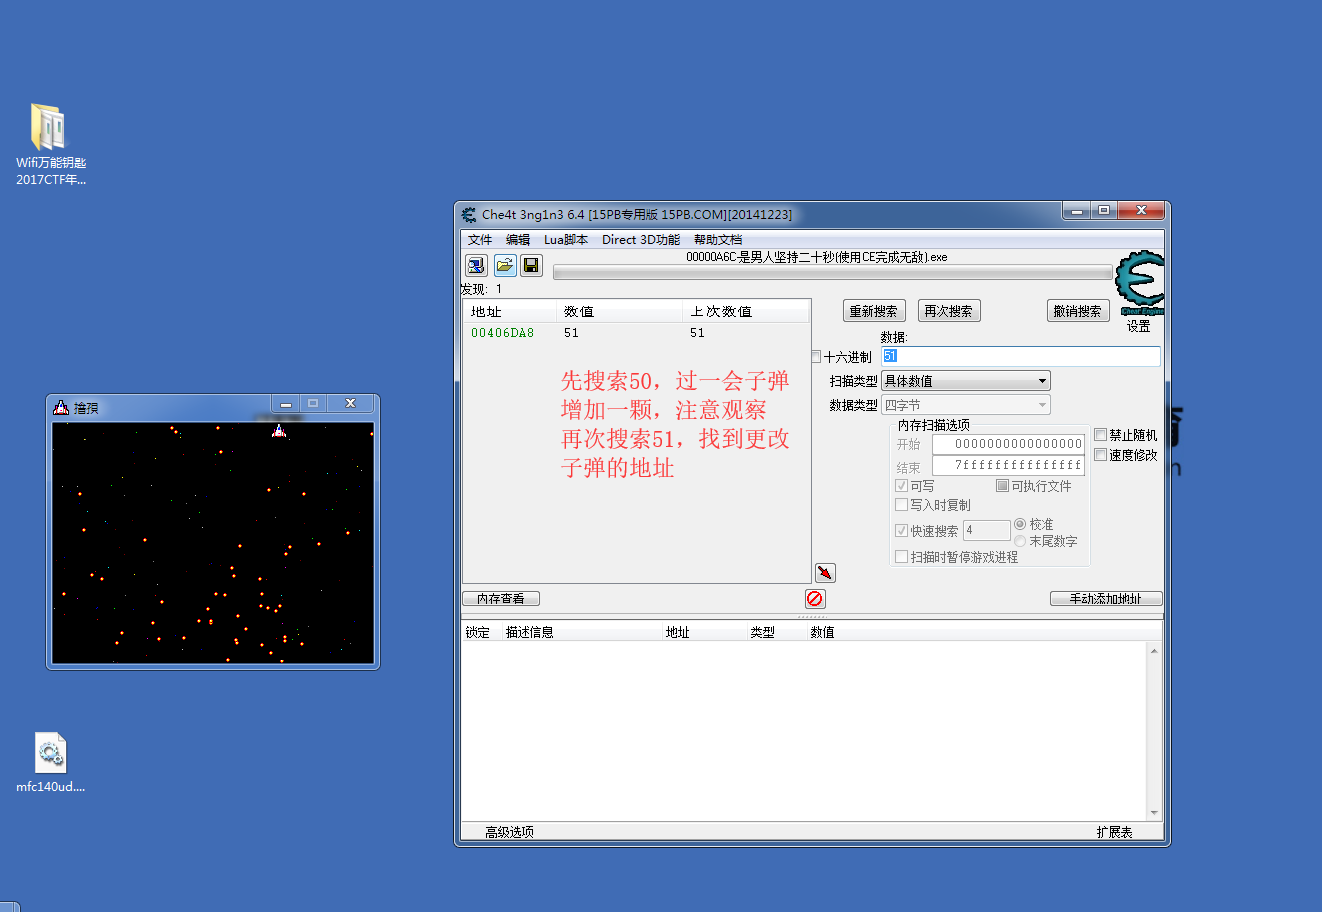1322x912 pixels.
Task: Click the fast scan alignment value field
Action: [x=986, y=530]
